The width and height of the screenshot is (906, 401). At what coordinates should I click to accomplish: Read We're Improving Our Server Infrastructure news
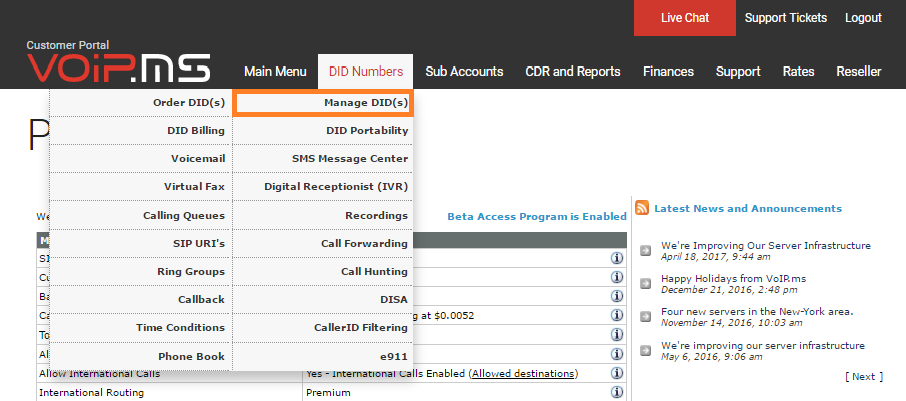coord(766,246)
